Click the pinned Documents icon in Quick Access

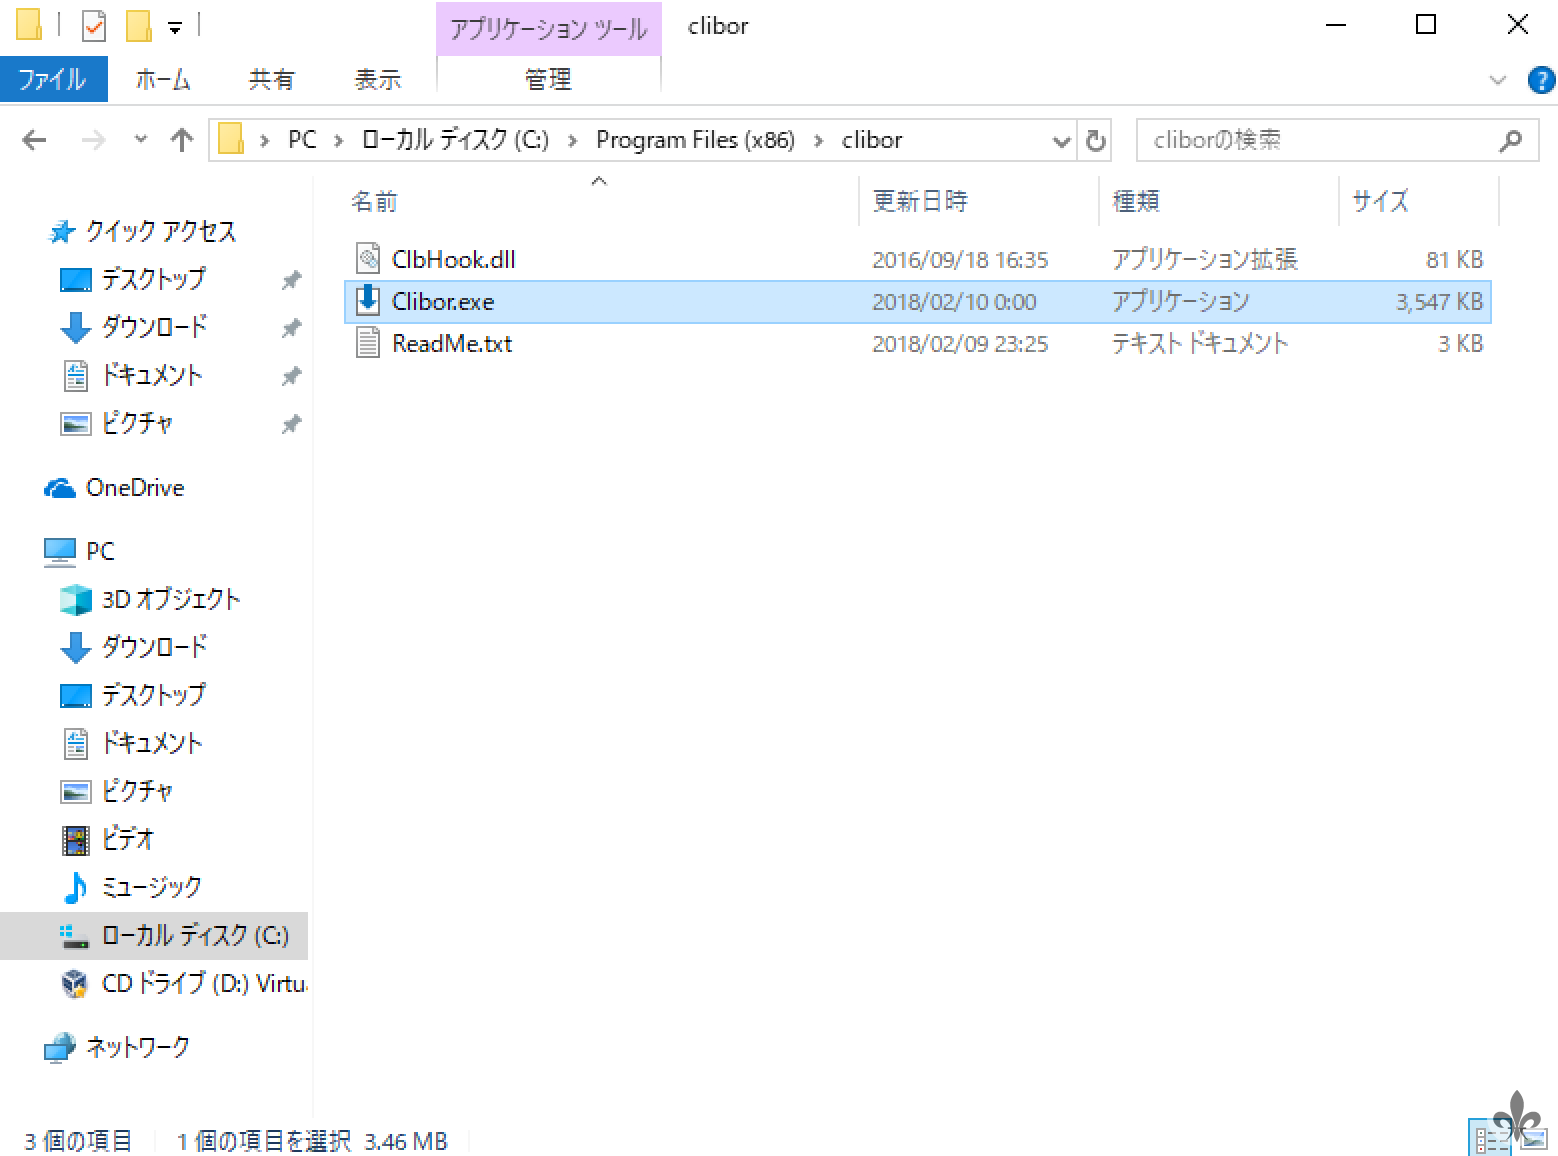[76, 376]
